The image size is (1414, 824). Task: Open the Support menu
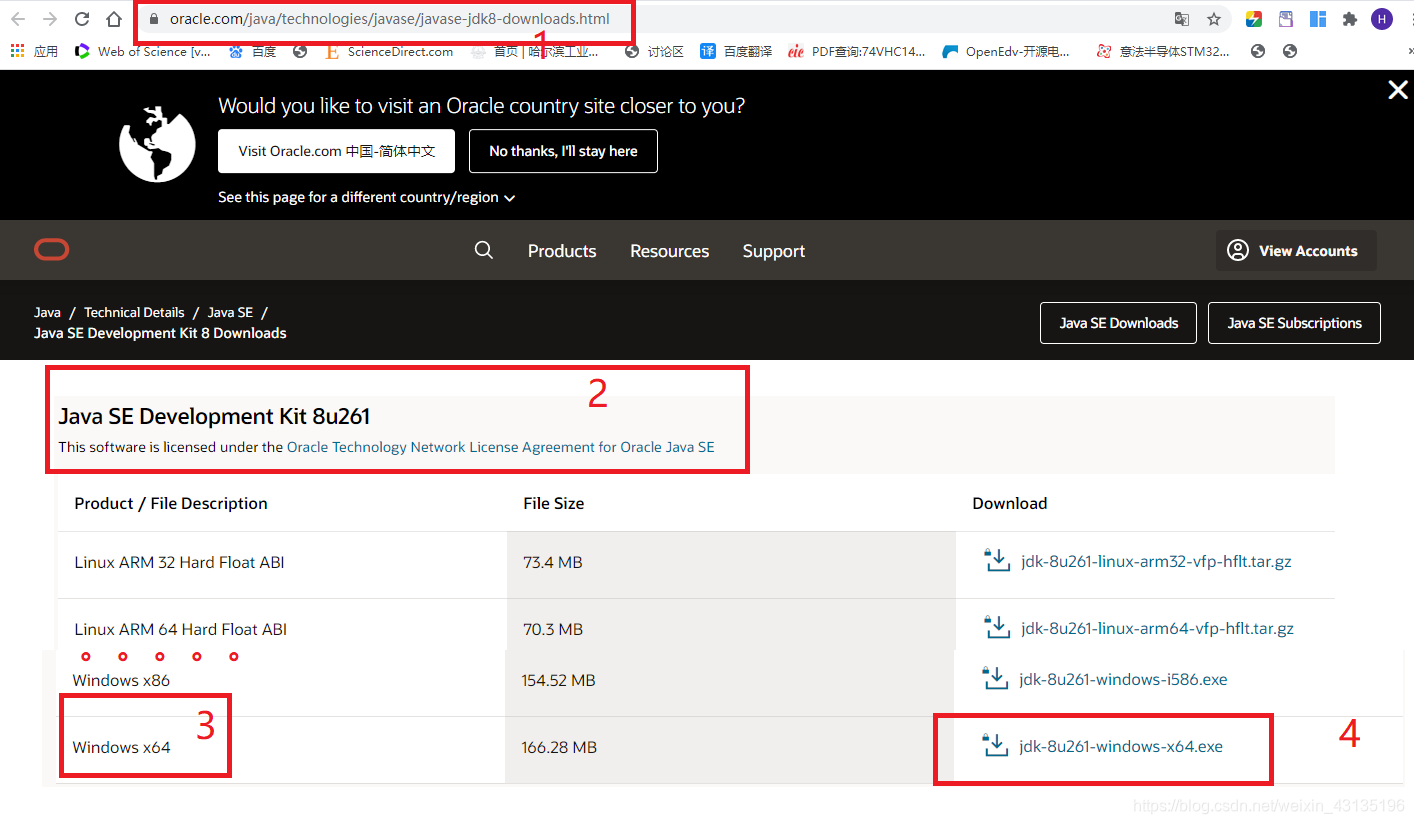774,251
